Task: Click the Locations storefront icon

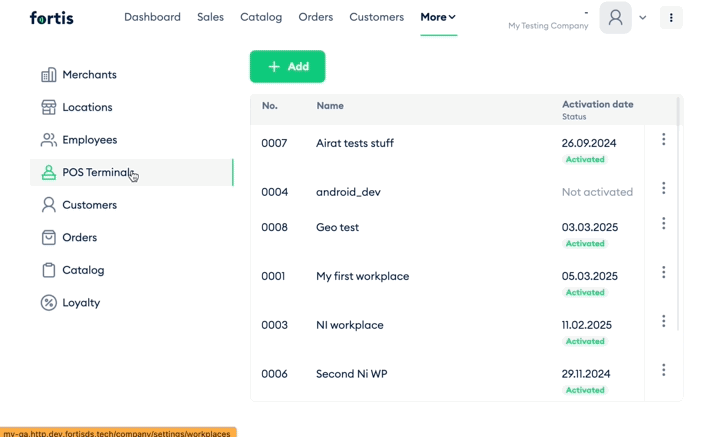Action: click(49, 107)
